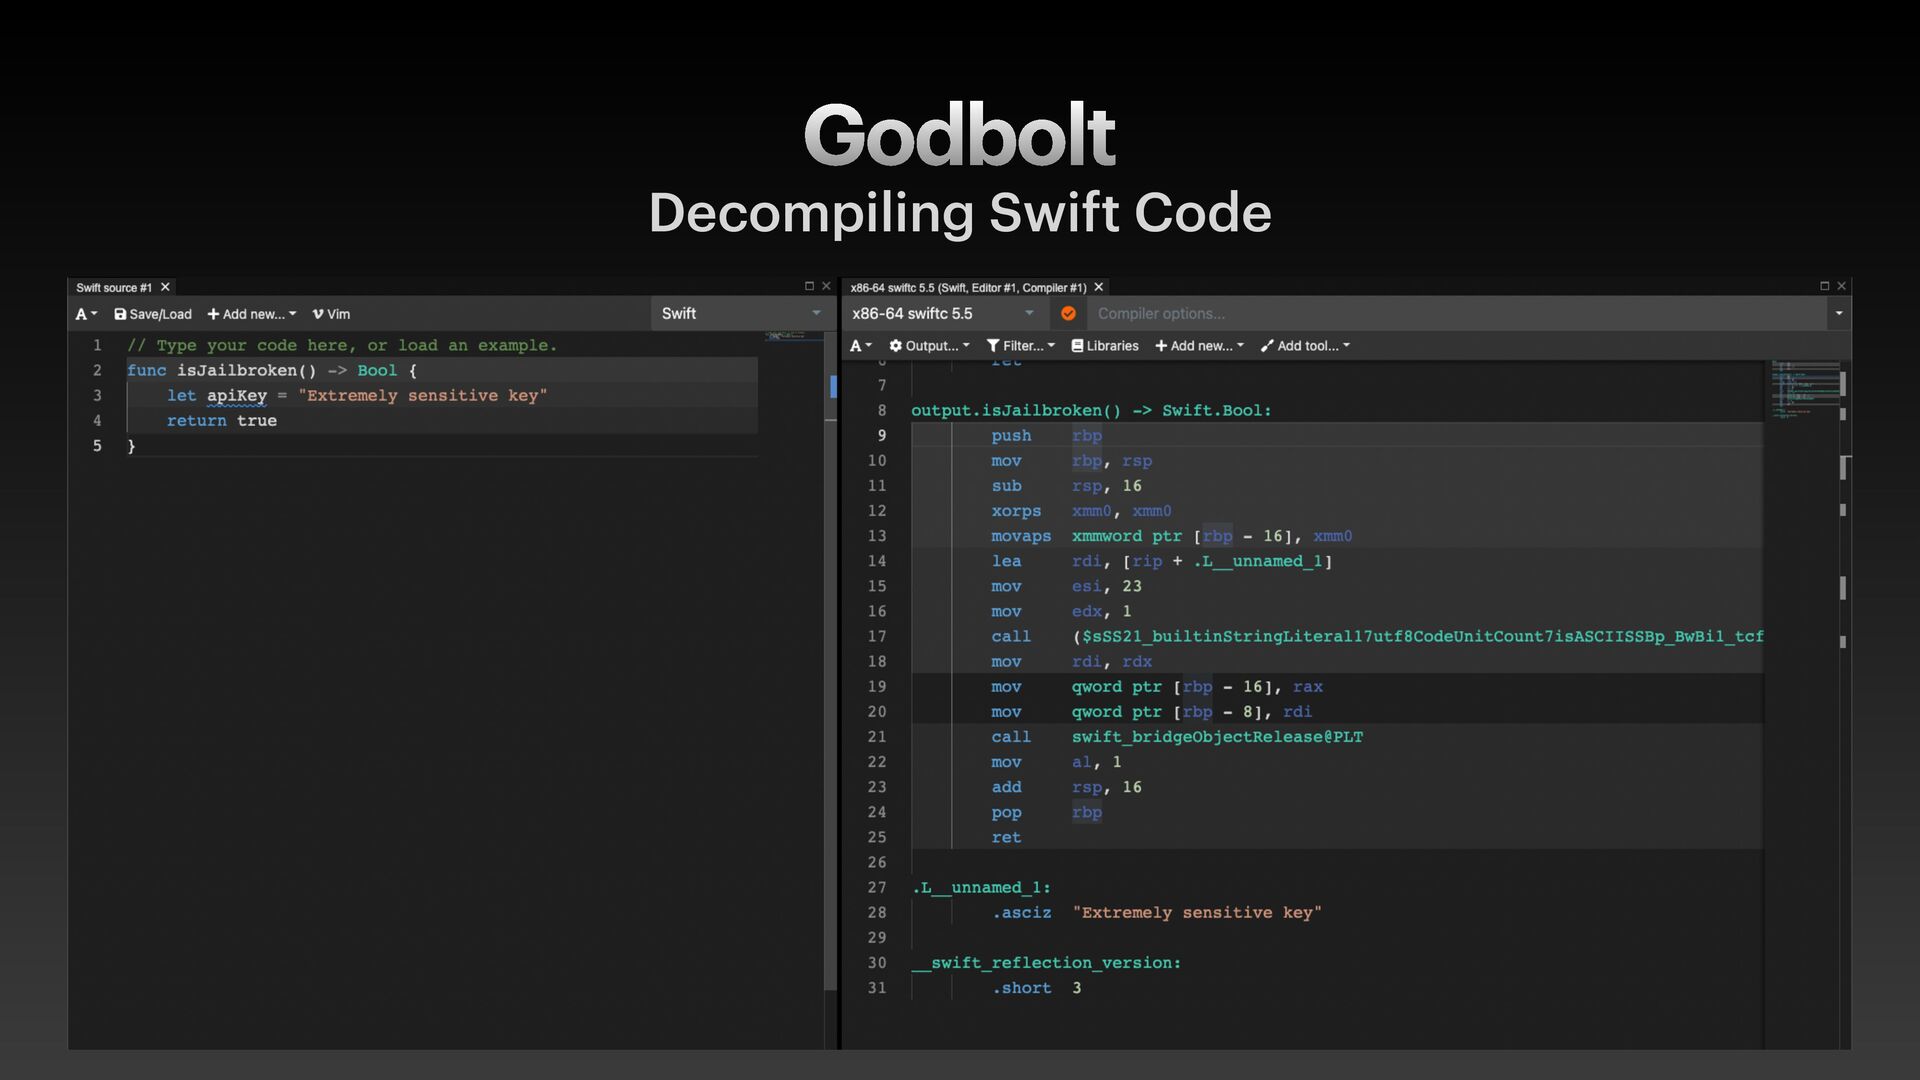
Task: Open the Filter dropdown
Action: point(1021,346)
